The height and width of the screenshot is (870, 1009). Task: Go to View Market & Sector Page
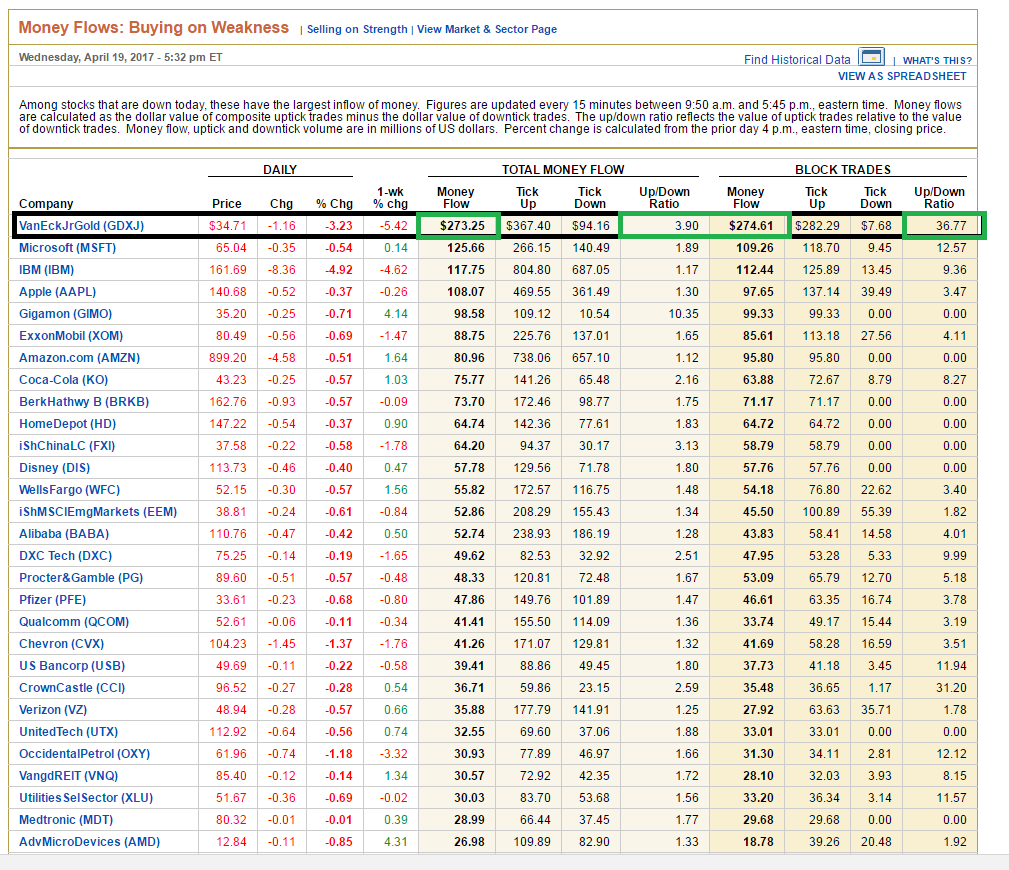(487, 29)
